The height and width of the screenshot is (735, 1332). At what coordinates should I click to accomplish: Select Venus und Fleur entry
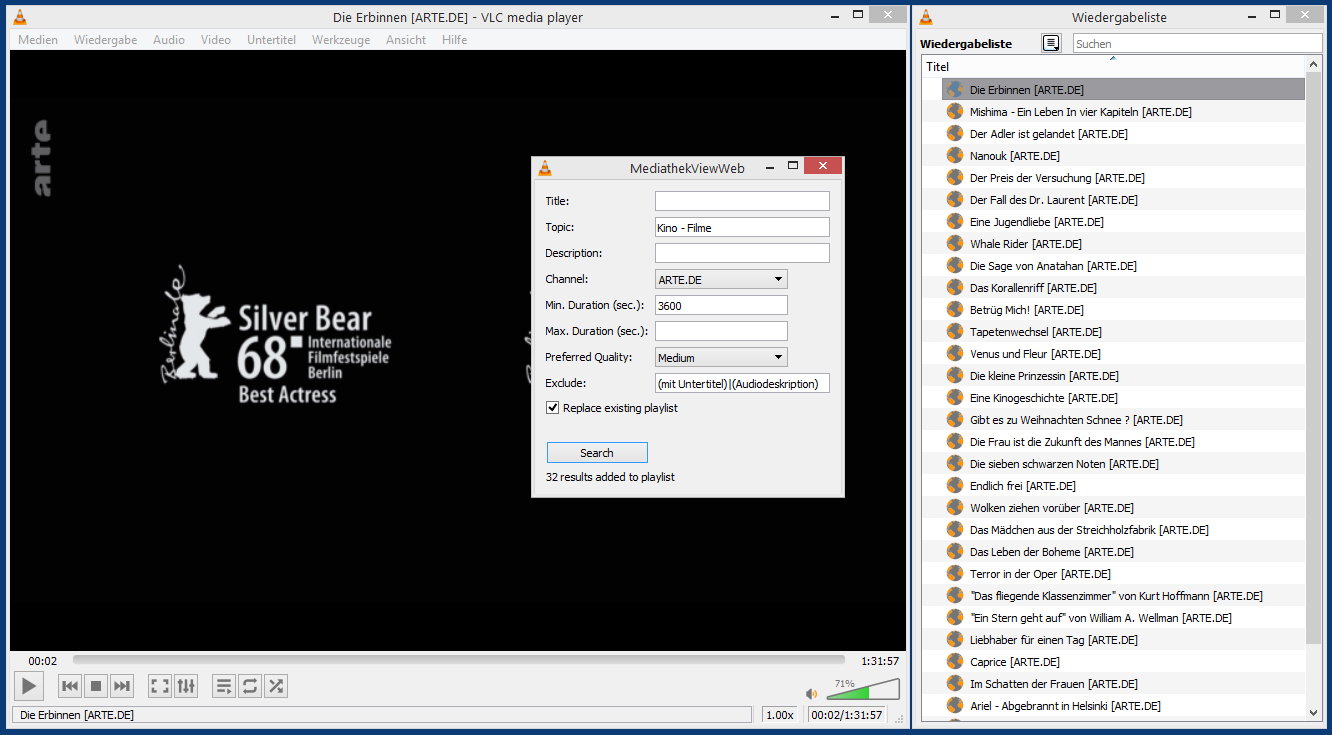(1123, 354)
